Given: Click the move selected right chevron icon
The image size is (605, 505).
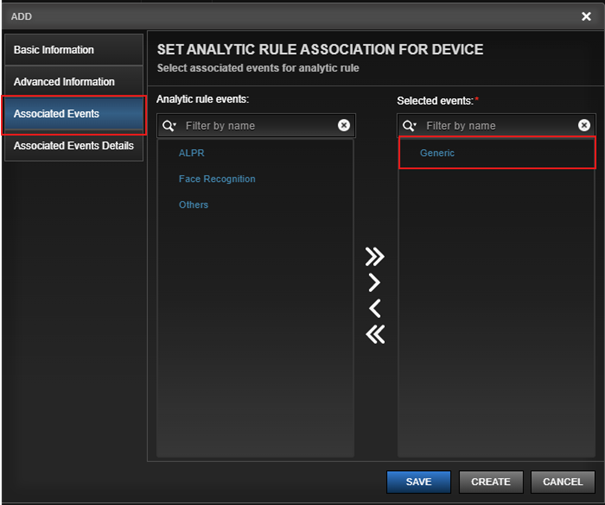Looking at the screenshot, I should point(374,282).
